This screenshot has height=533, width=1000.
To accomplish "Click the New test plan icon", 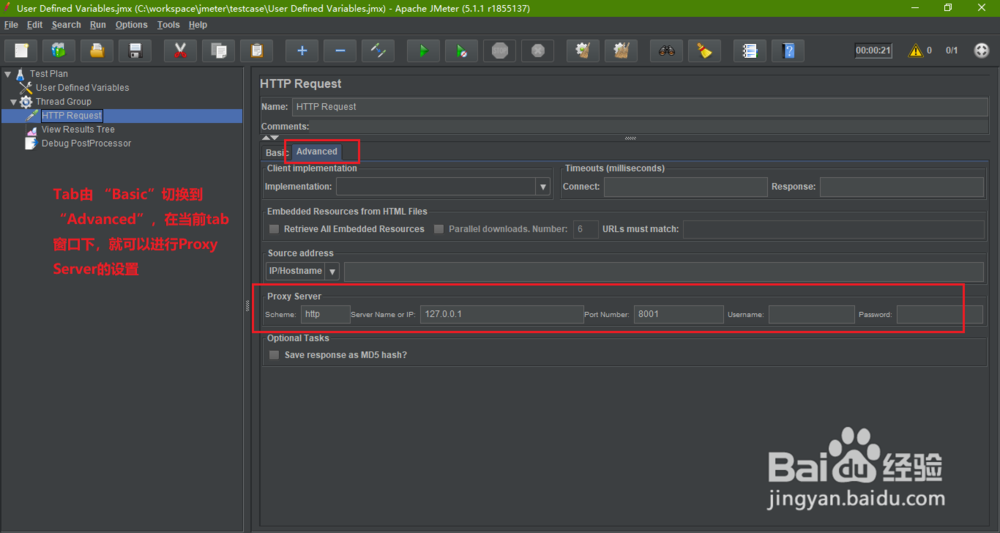I will coord(22,51).
